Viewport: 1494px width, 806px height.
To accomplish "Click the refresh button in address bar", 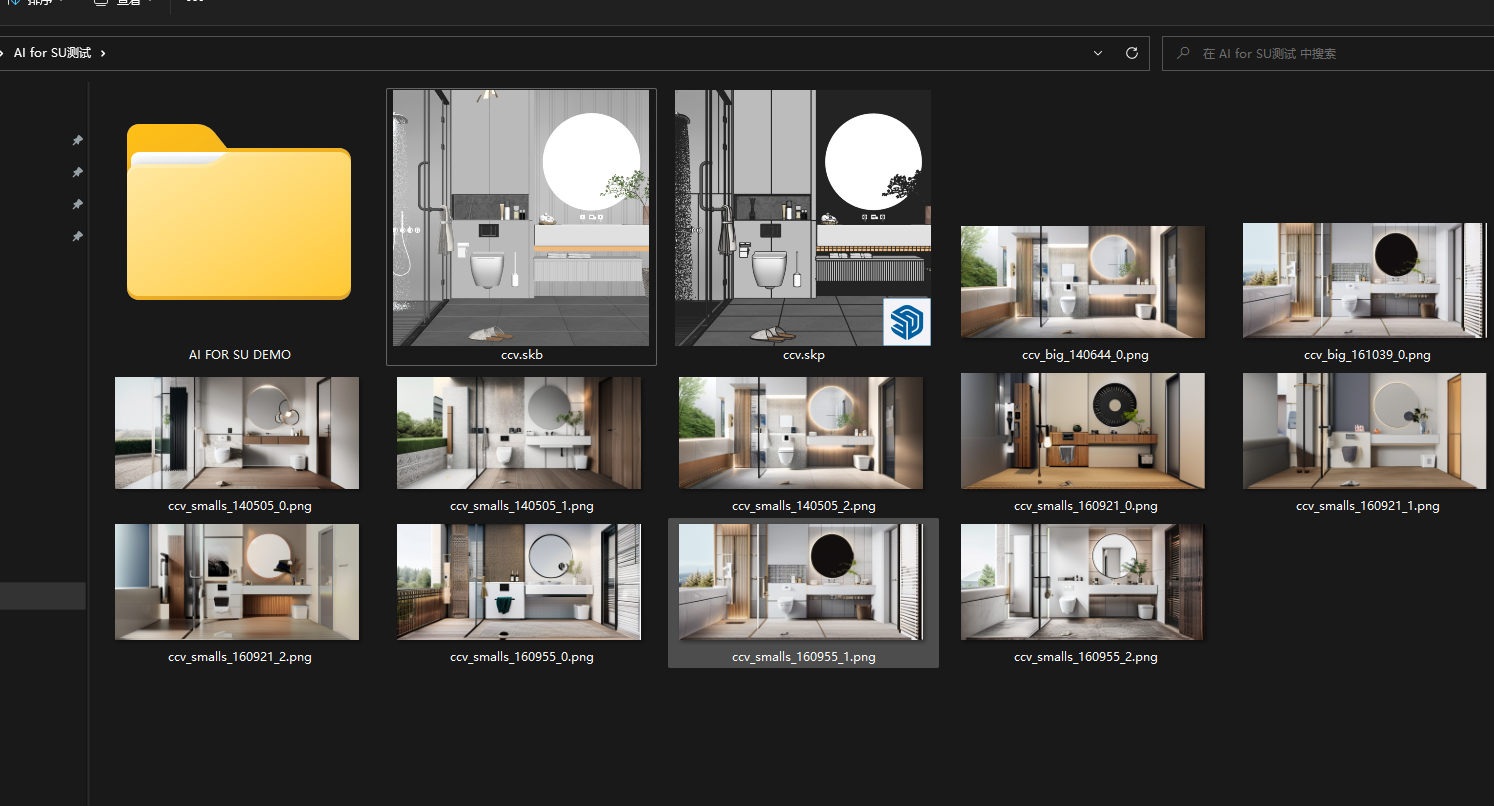I will (1131, 53).
